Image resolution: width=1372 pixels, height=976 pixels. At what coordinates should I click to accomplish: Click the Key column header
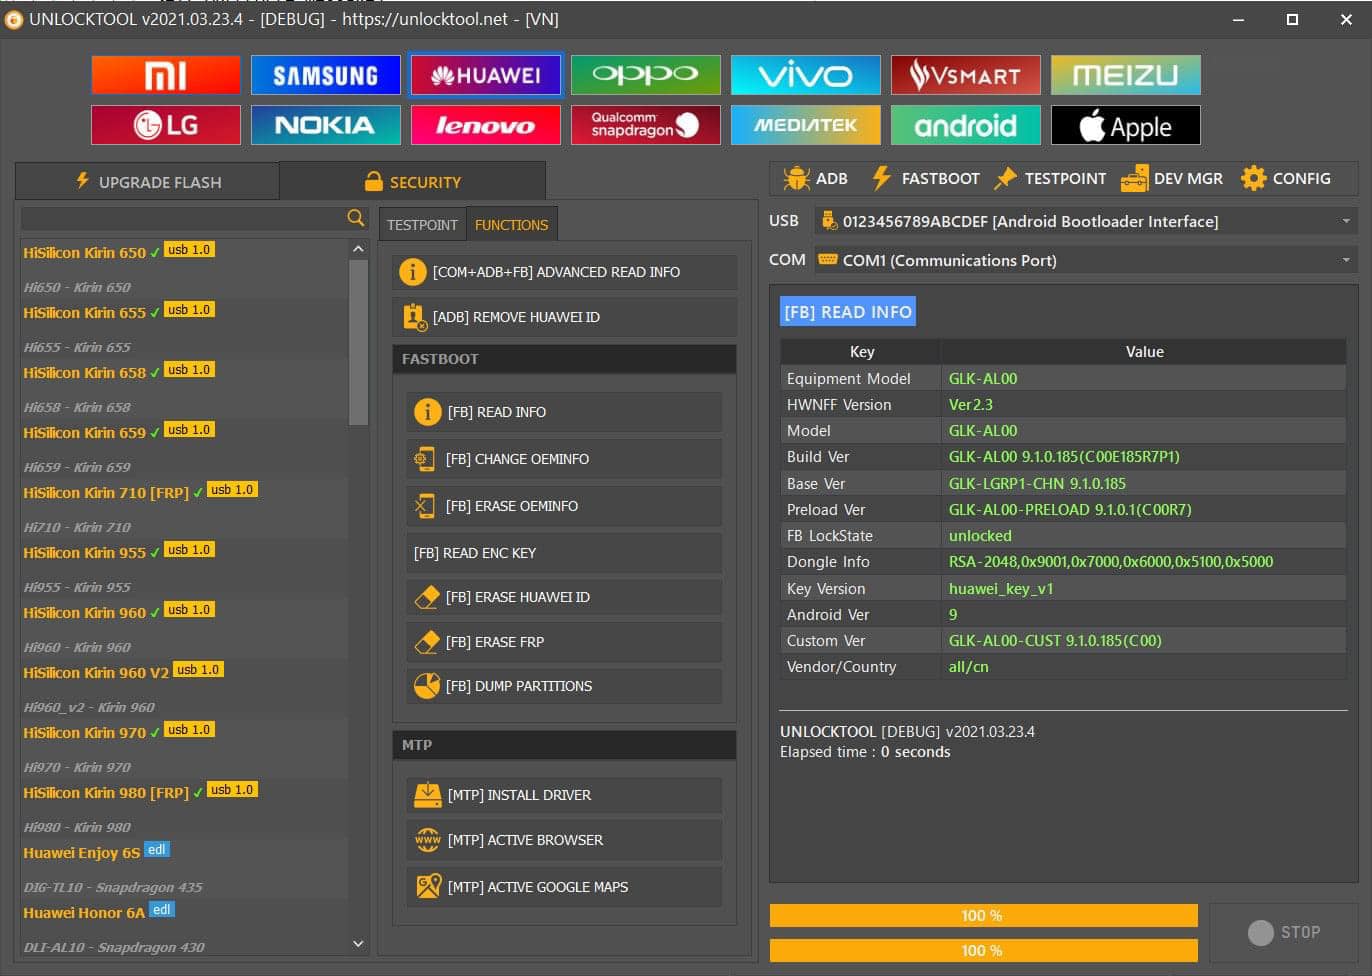(x=861, y=352)
